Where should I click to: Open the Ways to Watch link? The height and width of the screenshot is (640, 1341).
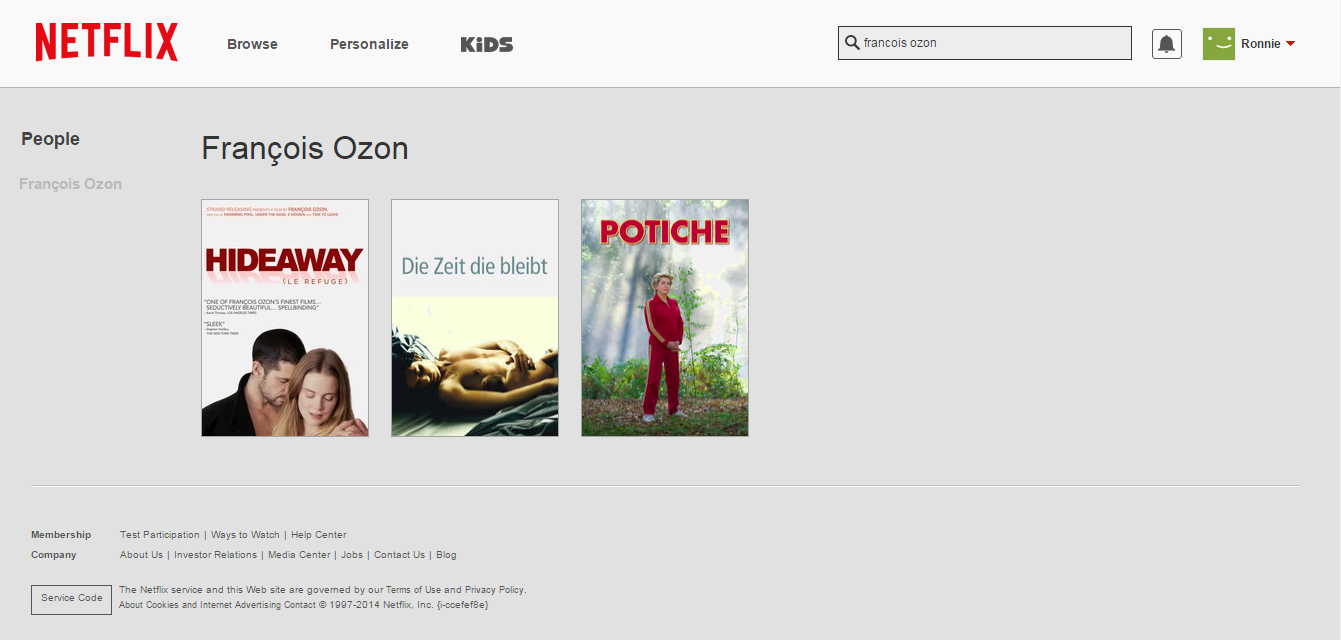(245, 535)
